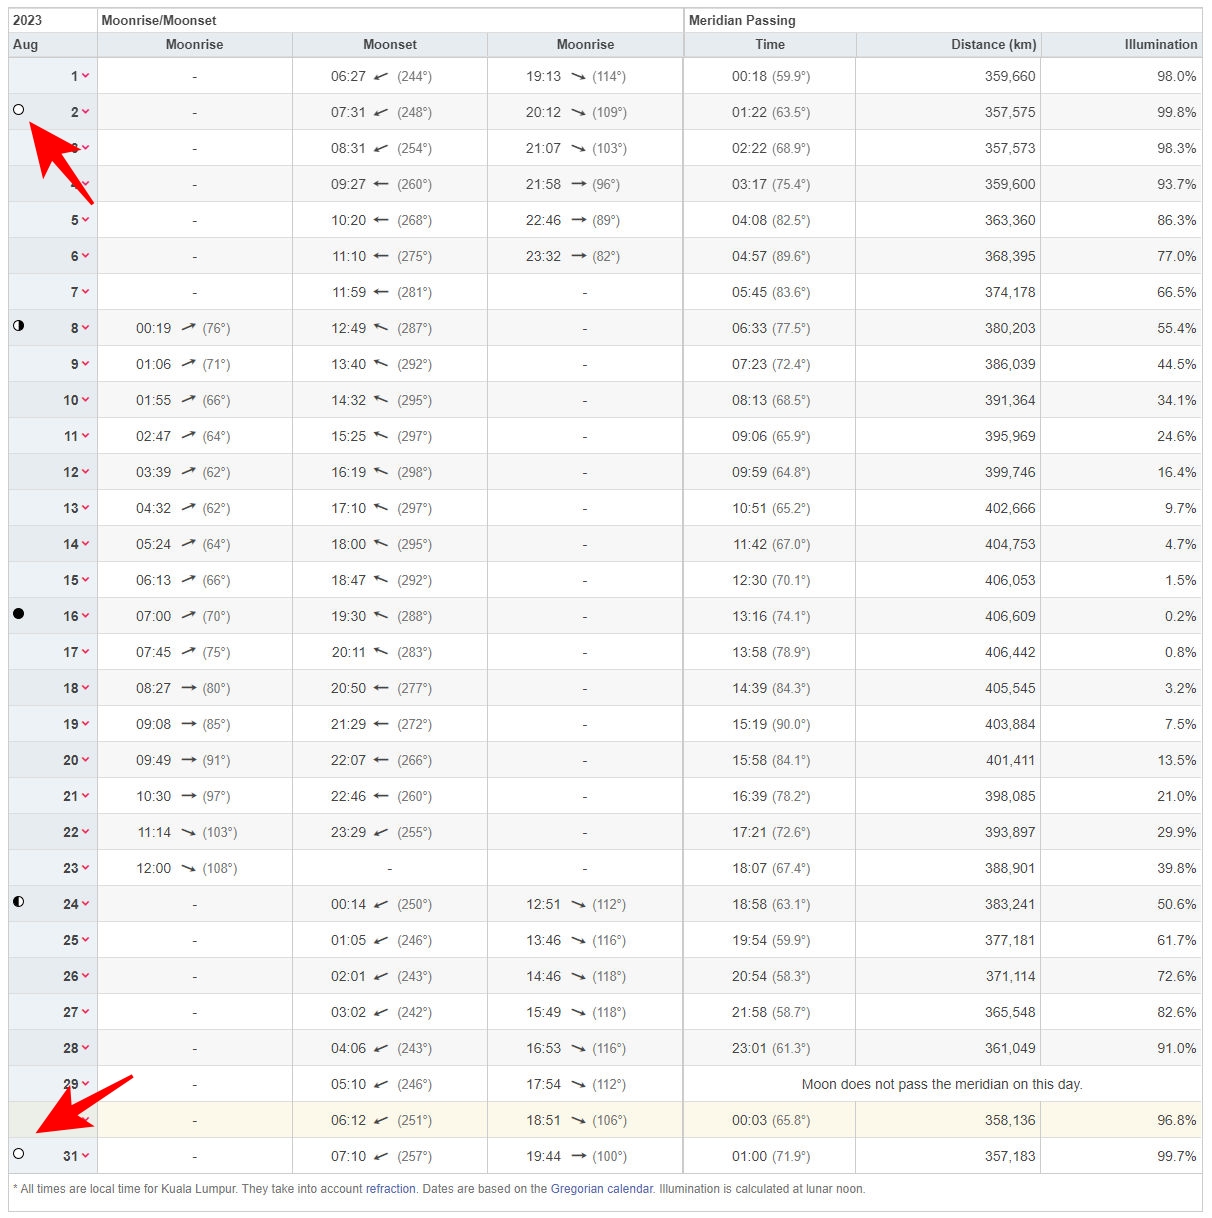Click the moonrise direction arrow for August 16
Image resolution: width=1212 pixels, height=1218 pixels.
tap(188, 616)
